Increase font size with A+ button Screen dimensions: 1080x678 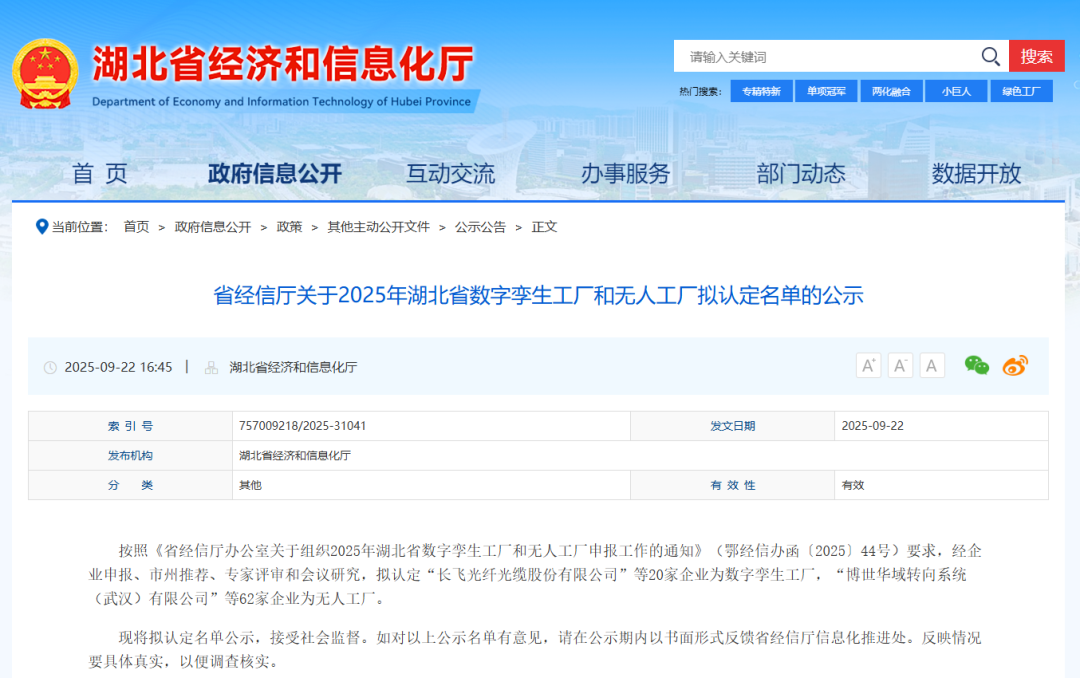pyautogui.click(x=868, y=366)
